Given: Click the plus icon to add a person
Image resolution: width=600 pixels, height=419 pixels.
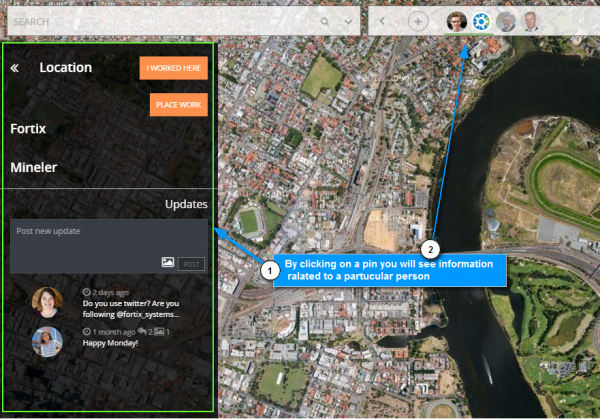Looking at the screenshot, I should [x=418, y=21].
